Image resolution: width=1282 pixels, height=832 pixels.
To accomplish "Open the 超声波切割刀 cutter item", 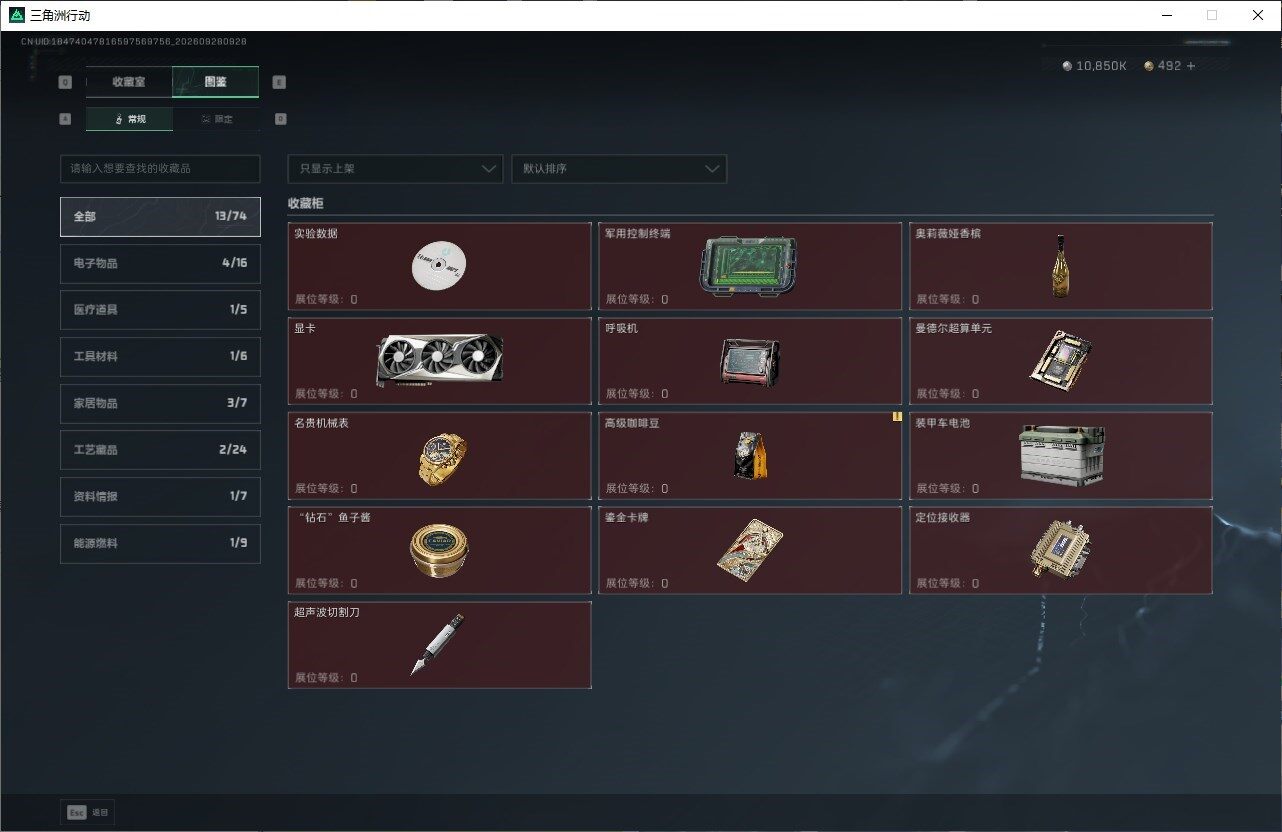I will tap(439, 645).
